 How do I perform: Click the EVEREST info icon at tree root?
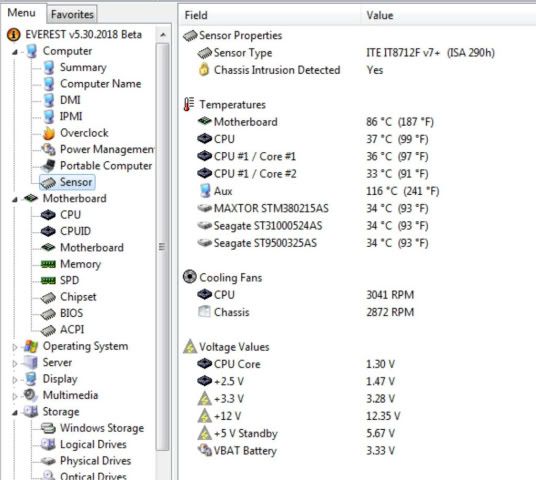tap(14, 35)
